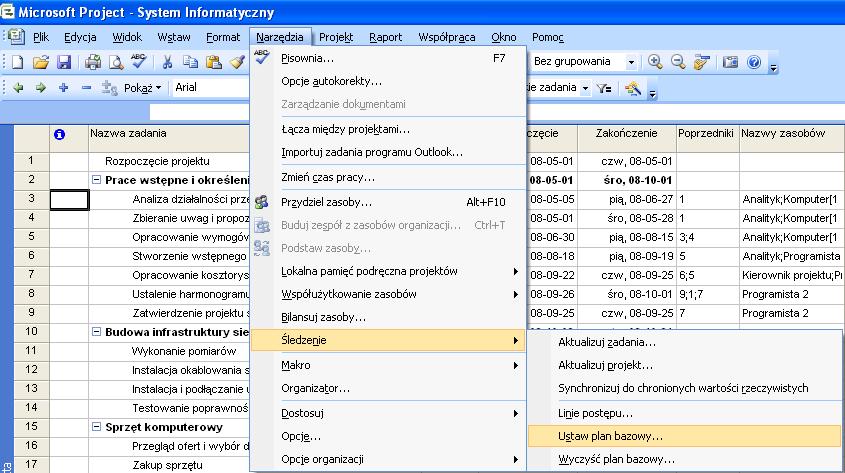Select Pisownia menu entry

(388, 58)
